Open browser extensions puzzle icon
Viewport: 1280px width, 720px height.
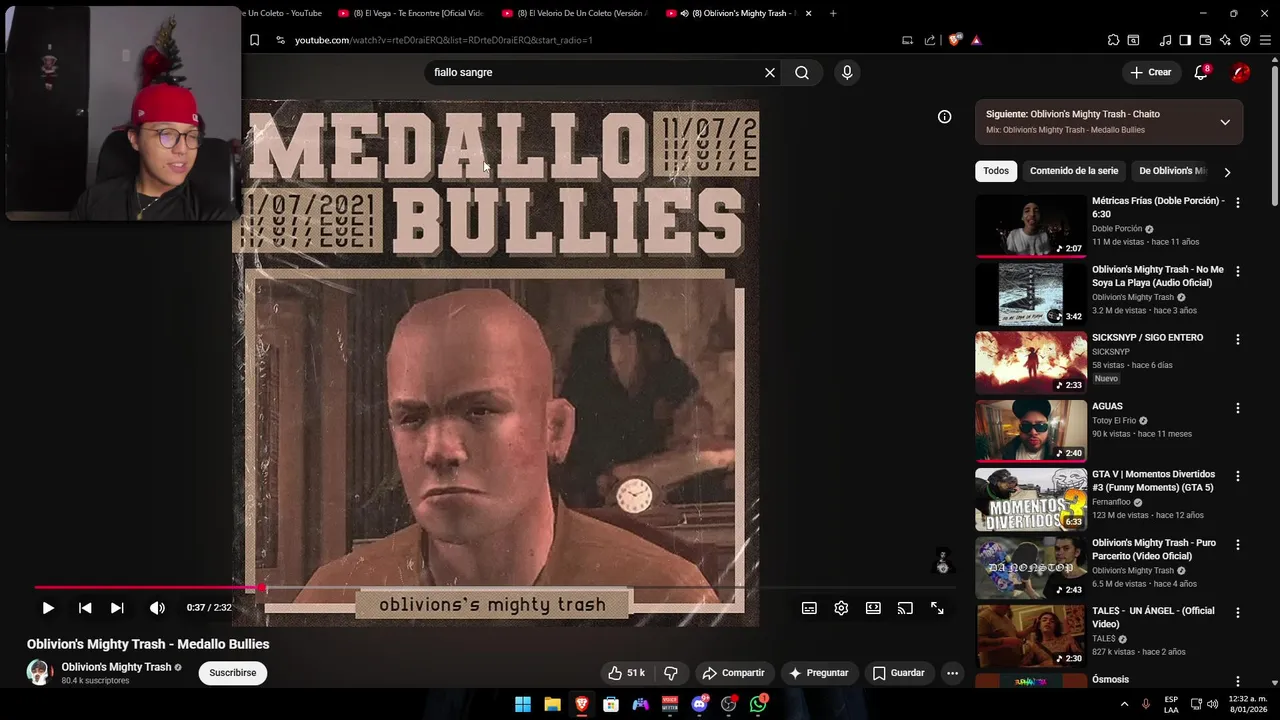pyautogui.click(x=1113, y=40)
